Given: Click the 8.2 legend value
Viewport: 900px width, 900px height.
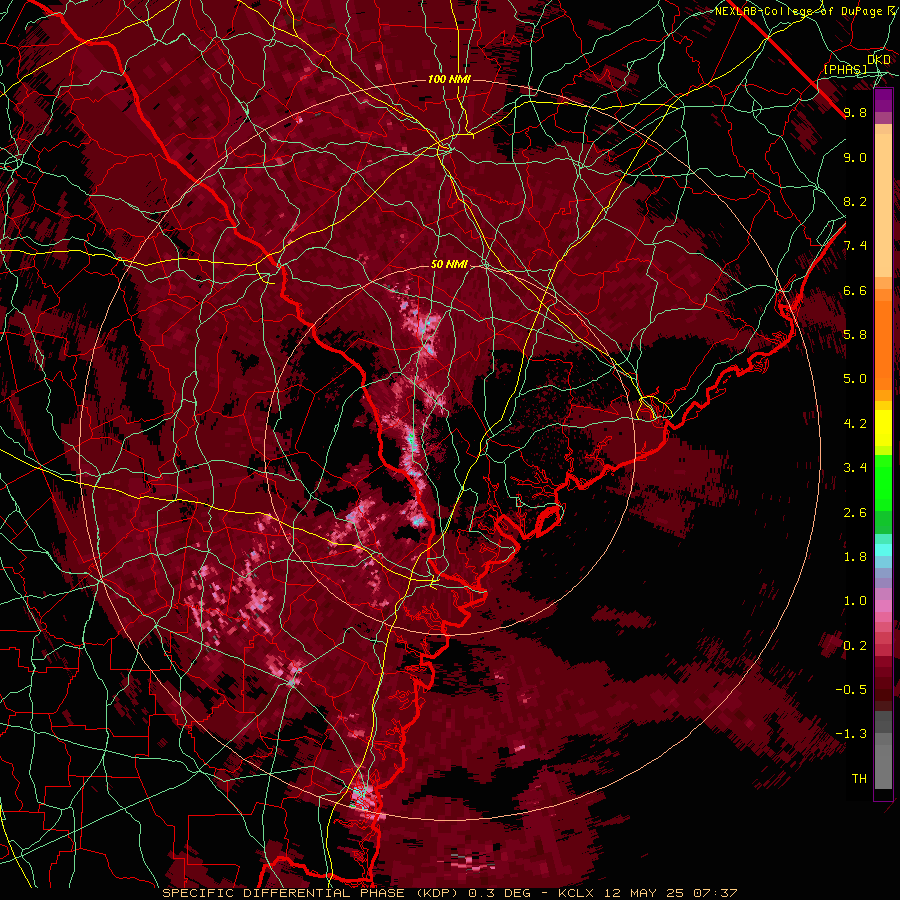Looking at the screenshot, I should tap(855, 201).
